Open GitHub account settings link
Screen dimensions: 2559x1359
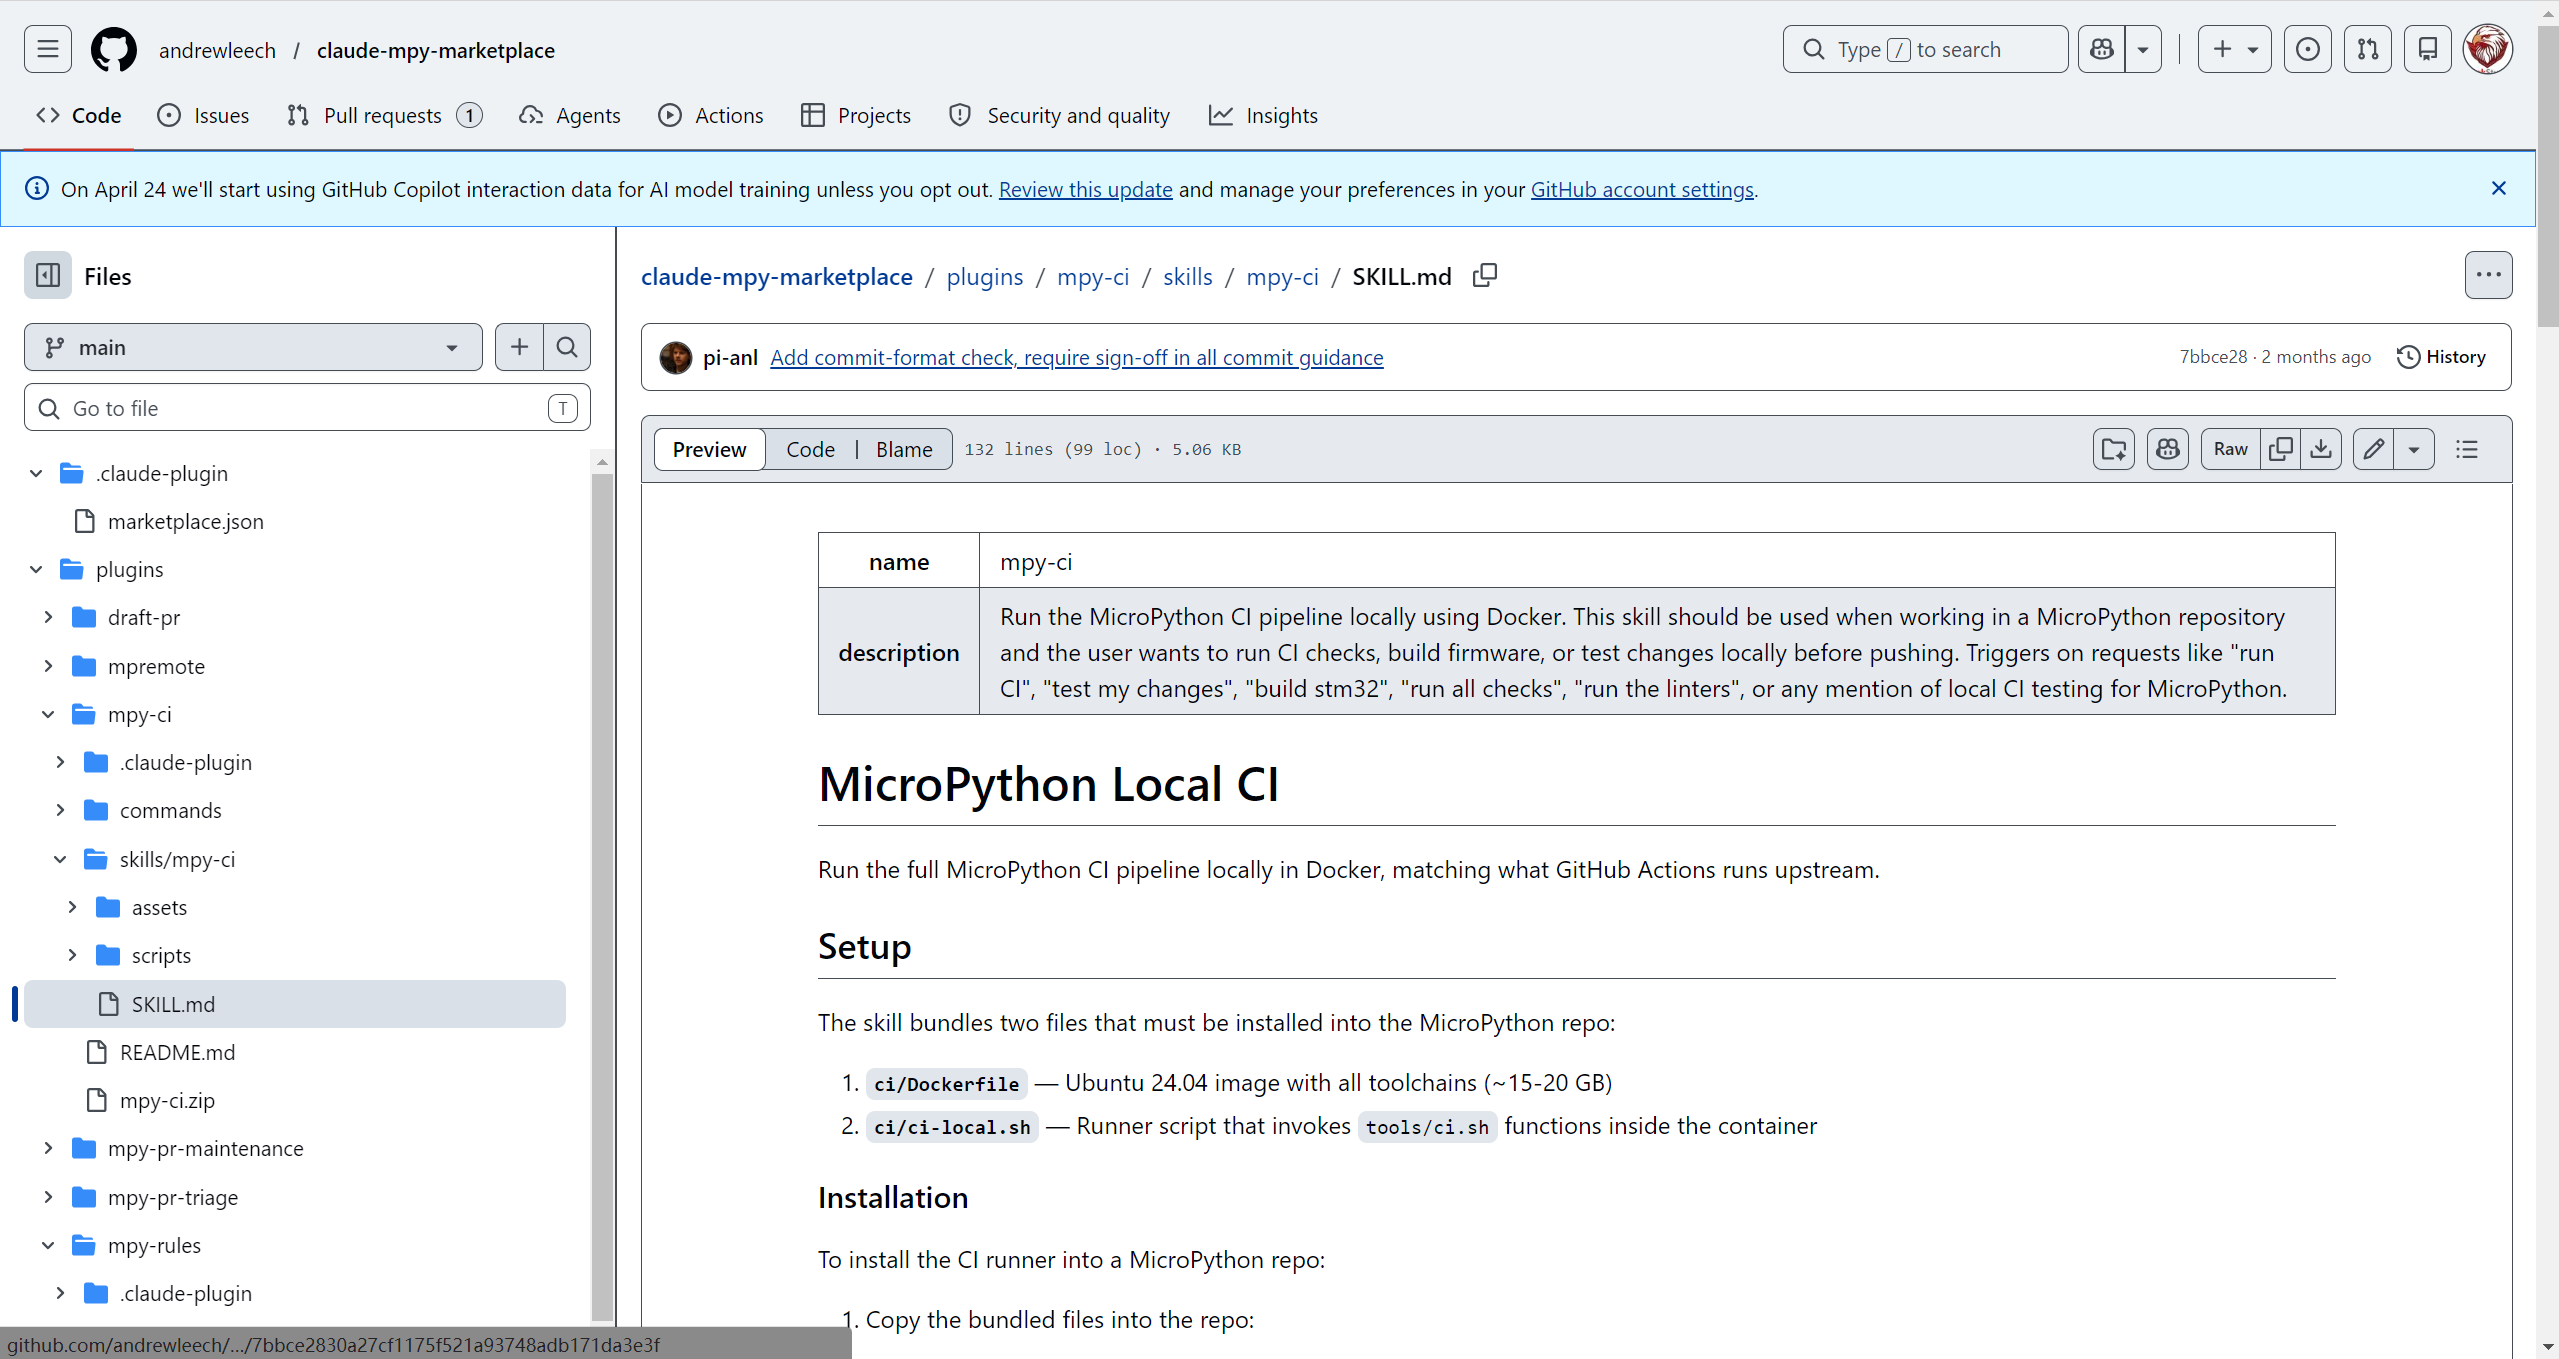pos(1642,189)
